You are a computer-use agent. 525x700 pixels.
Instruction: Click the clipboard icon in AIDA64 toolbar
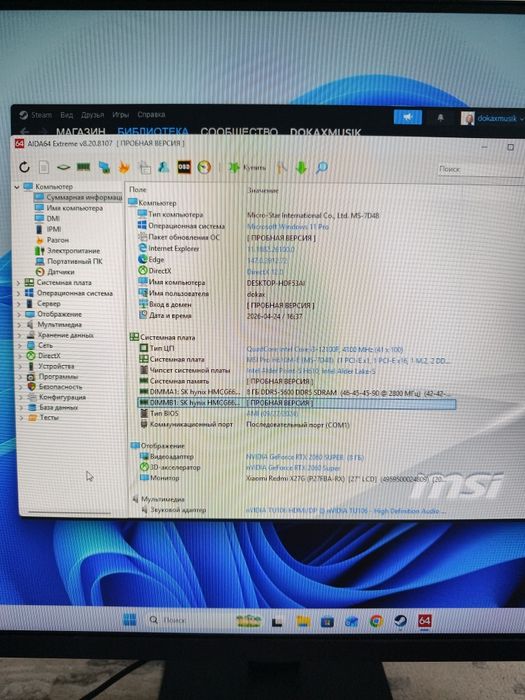click(x=145, y=167)
